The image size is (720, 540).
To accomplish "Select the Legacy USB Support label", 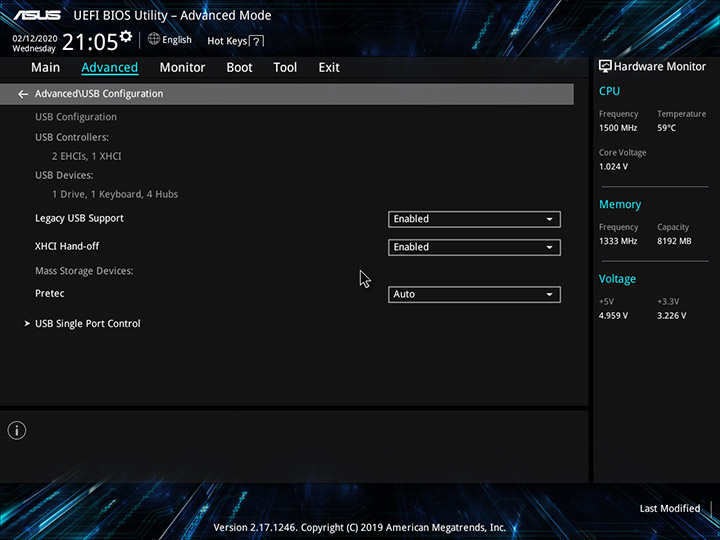I will (79, 218).
